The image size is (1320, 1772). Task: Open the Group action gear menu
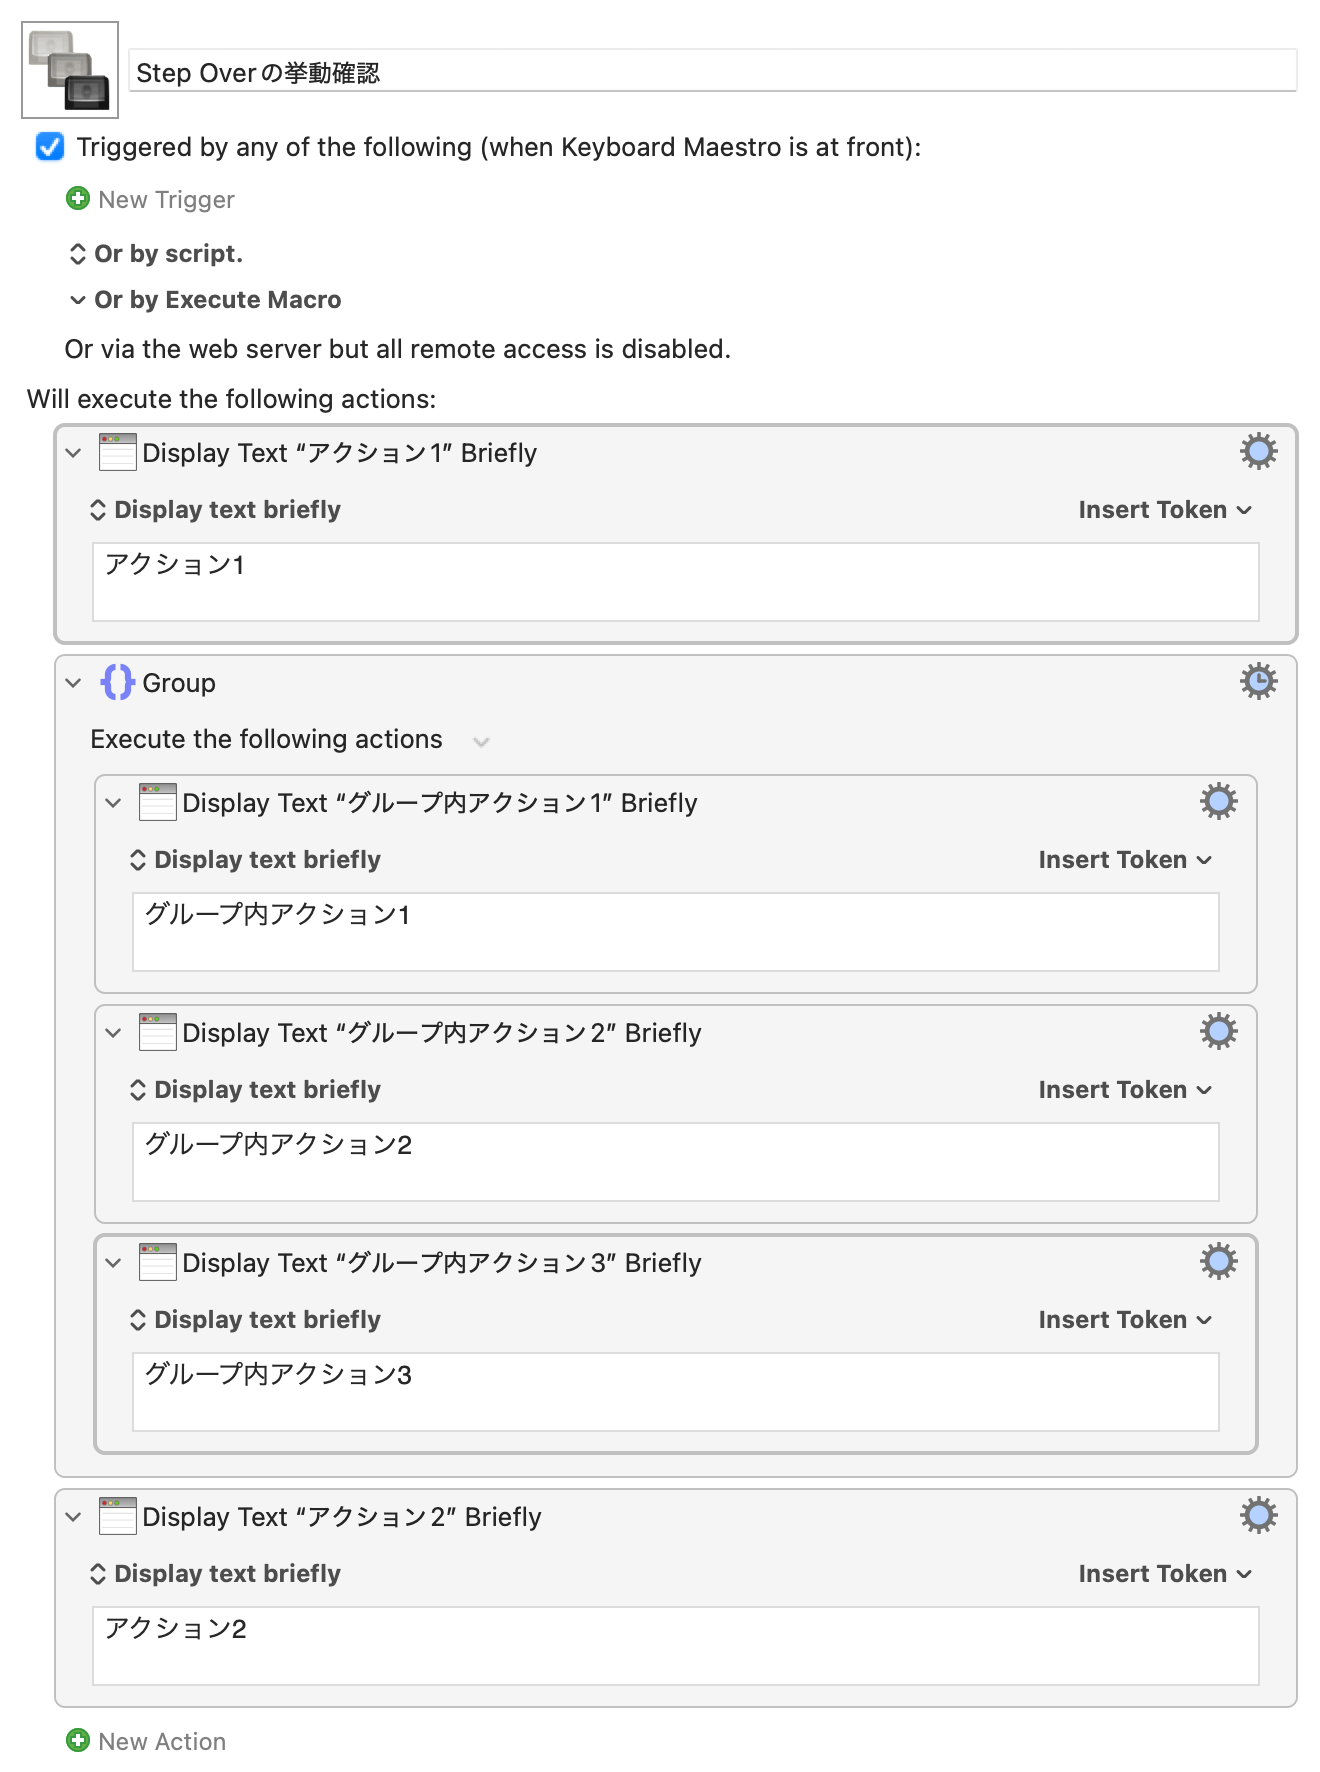1258,682
